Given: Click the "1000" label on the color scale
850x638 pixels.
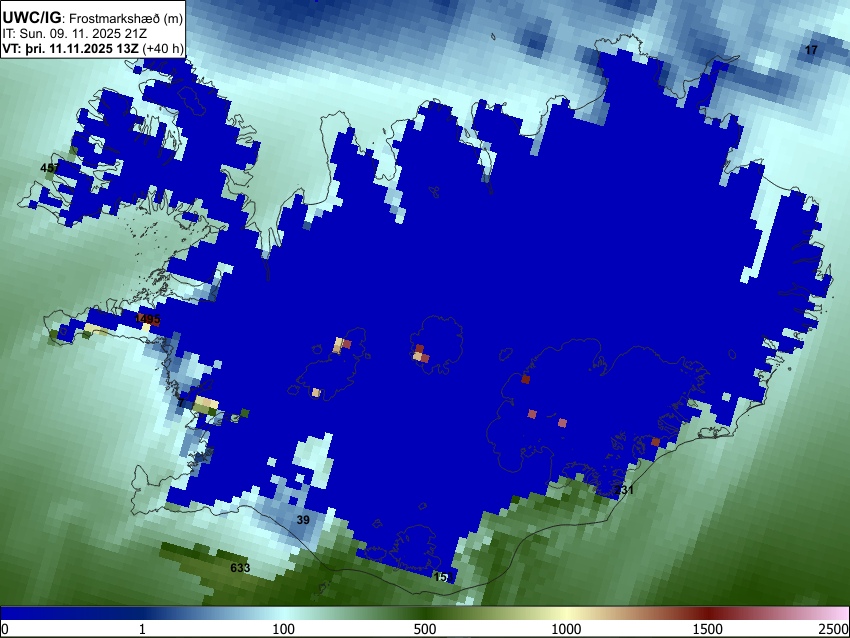Looking at the screenshot, I should 566,629.
